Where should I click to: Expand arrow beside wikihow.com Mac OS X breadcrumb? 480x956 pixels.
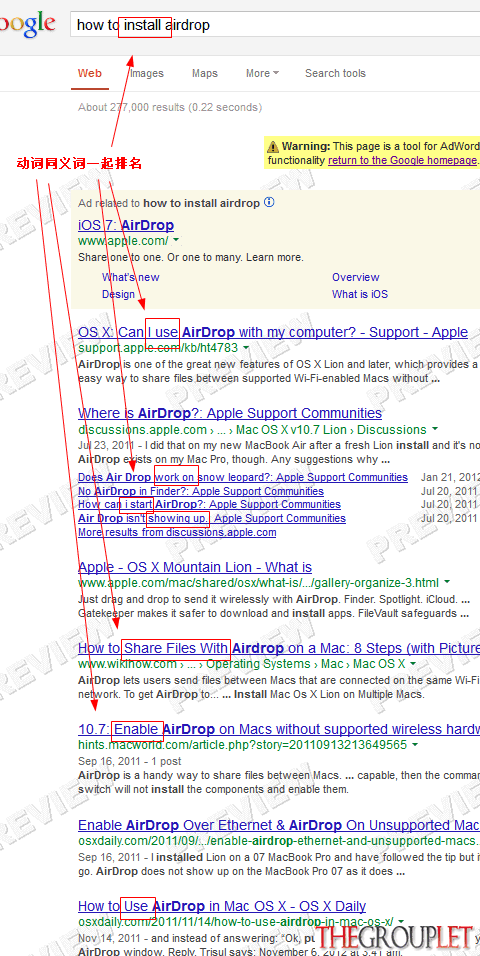click(x=413, y=664)
